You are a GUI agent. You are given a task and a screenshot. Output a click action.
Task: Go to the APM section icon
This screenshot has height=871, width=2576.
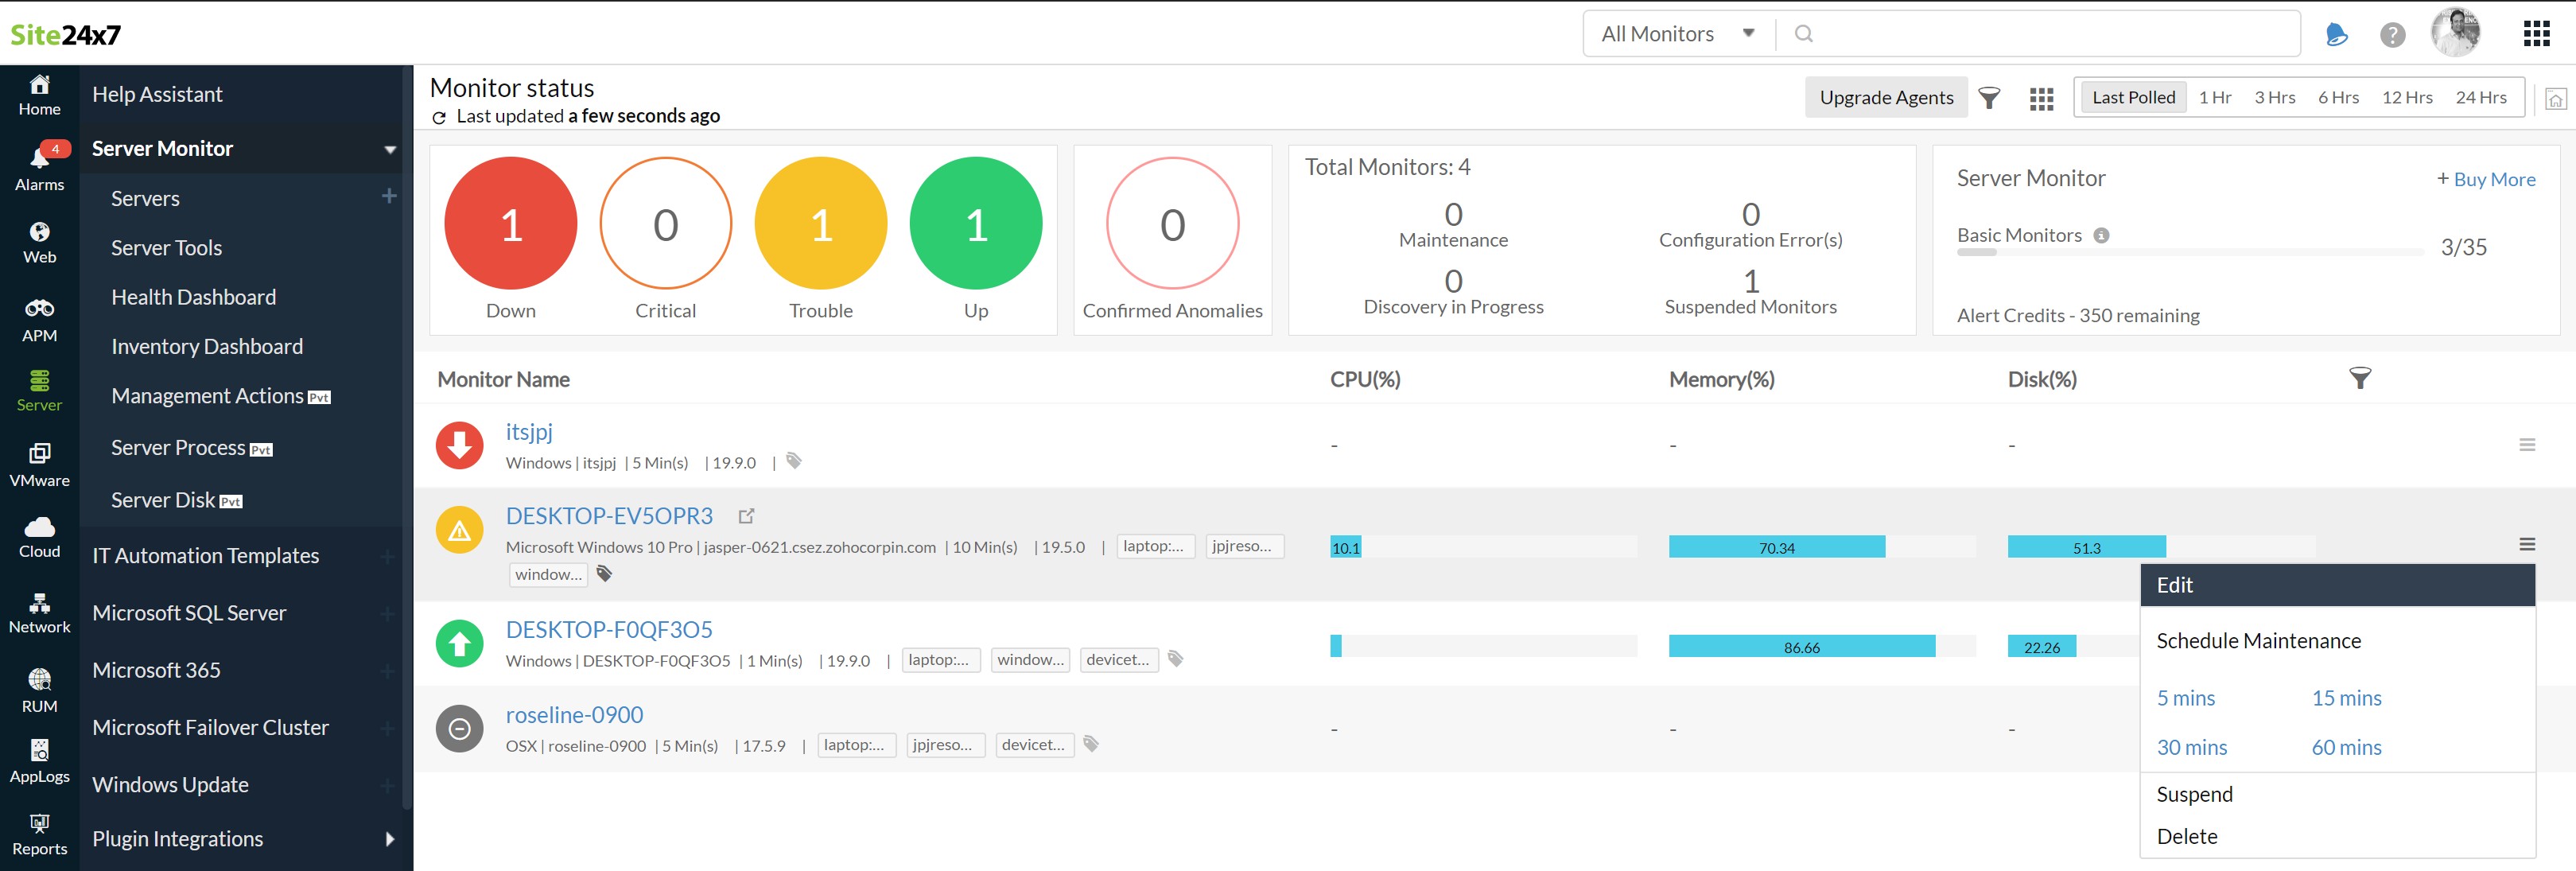coord(39,319)
